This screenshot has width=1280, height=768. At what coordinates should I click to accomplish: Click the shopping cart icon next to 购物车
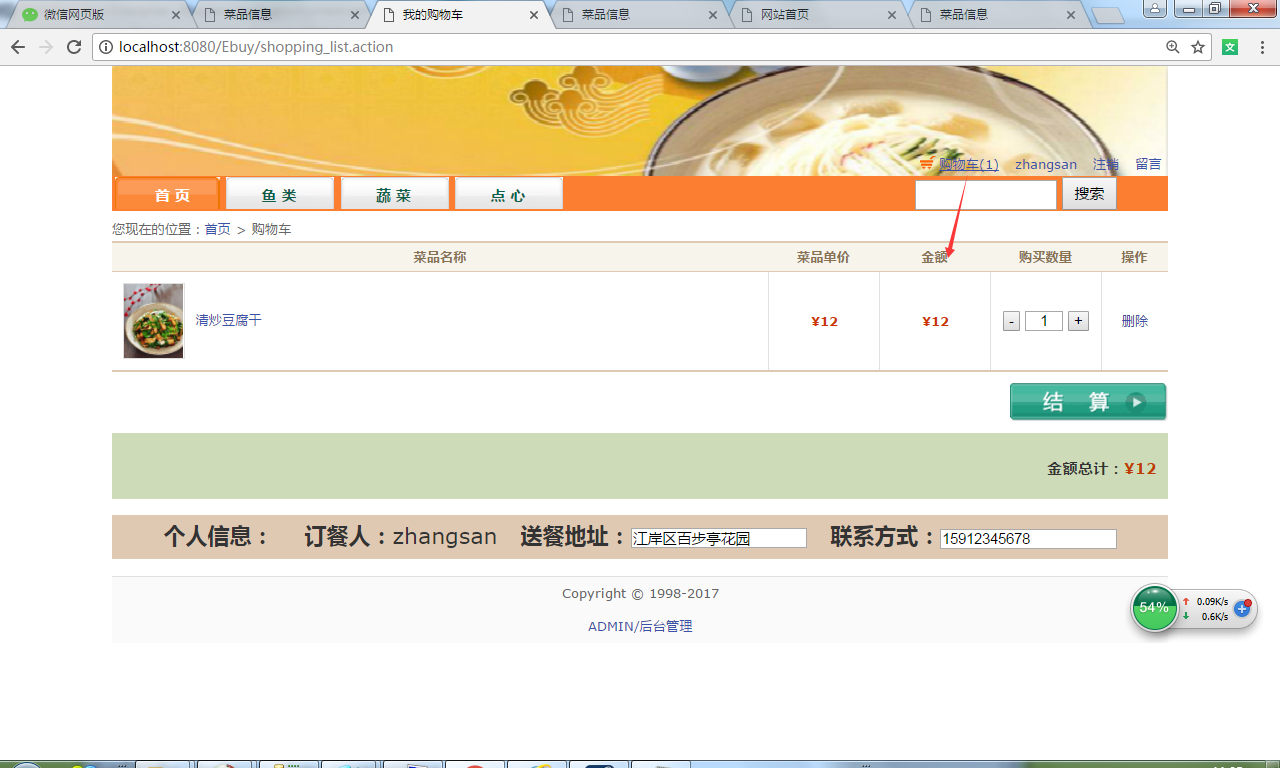[x=926, y=164]
